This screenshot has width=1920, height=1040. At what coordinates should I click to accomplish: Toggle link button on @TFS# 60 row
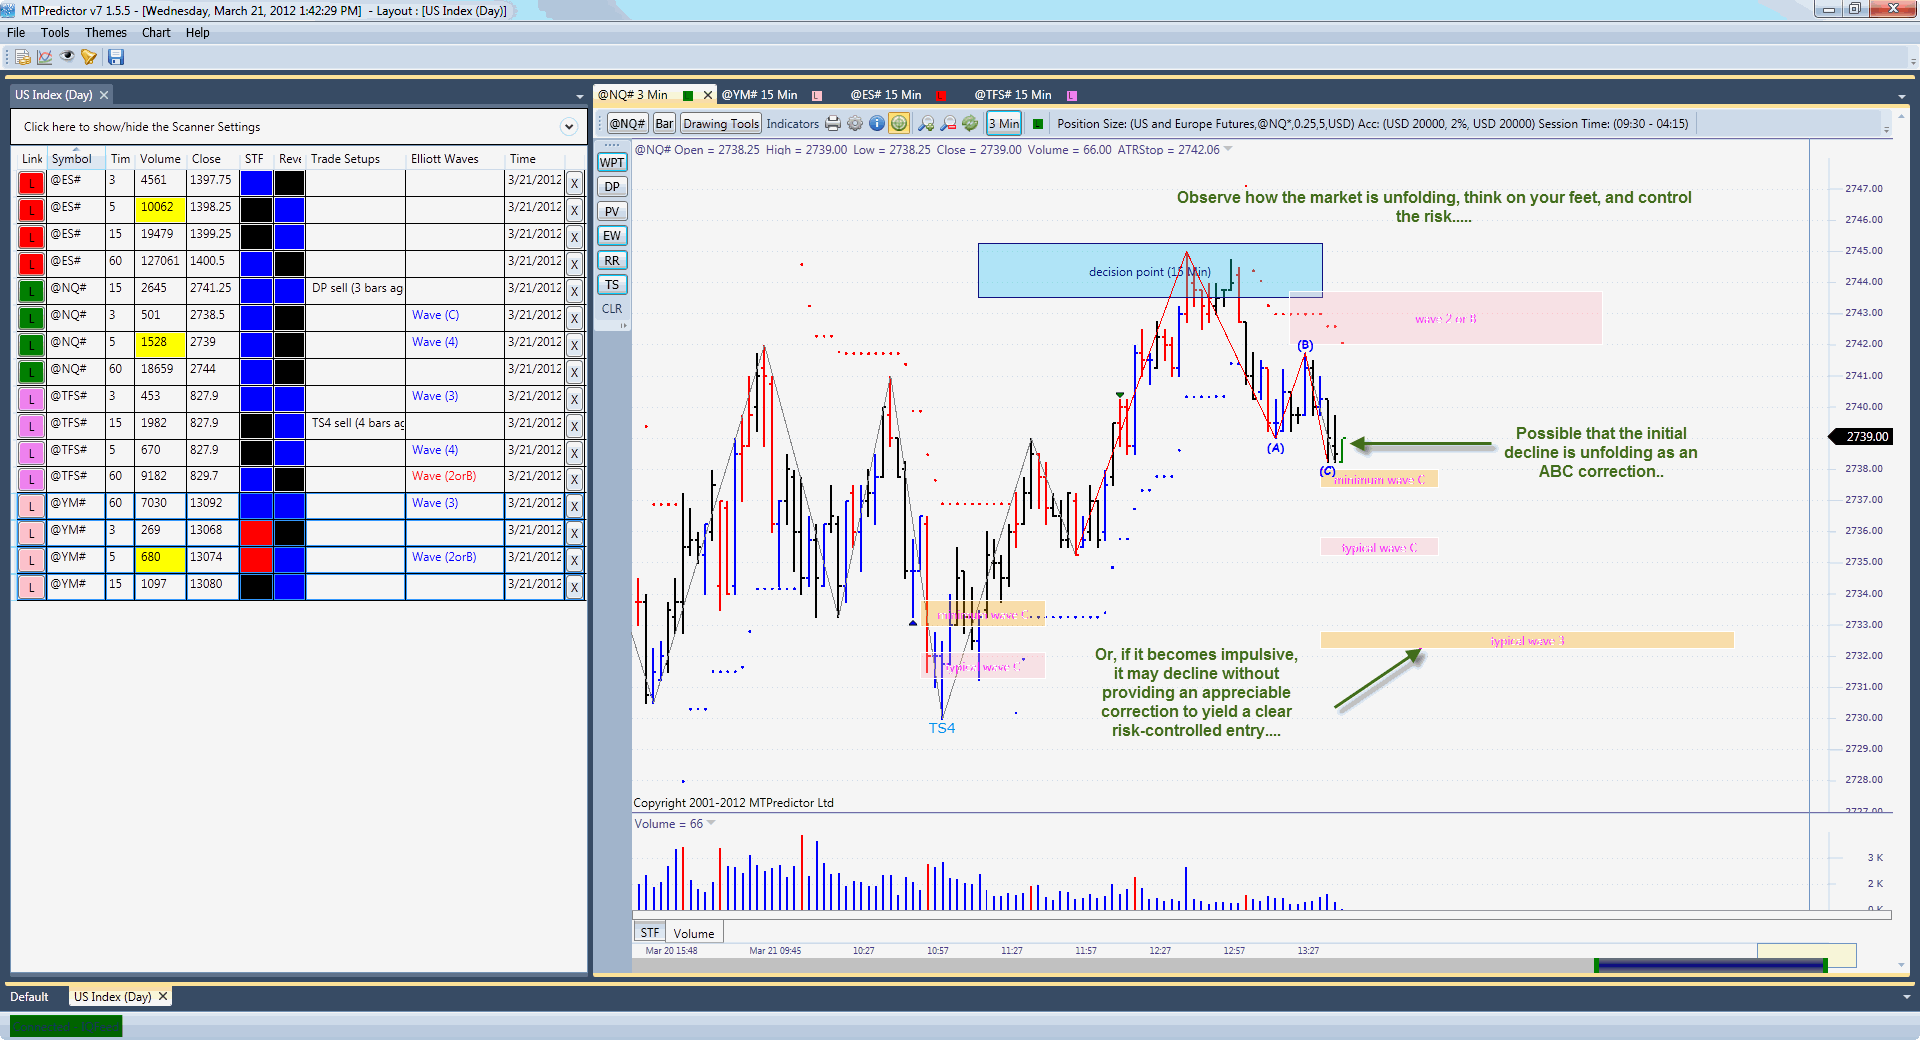click(32, 479)
